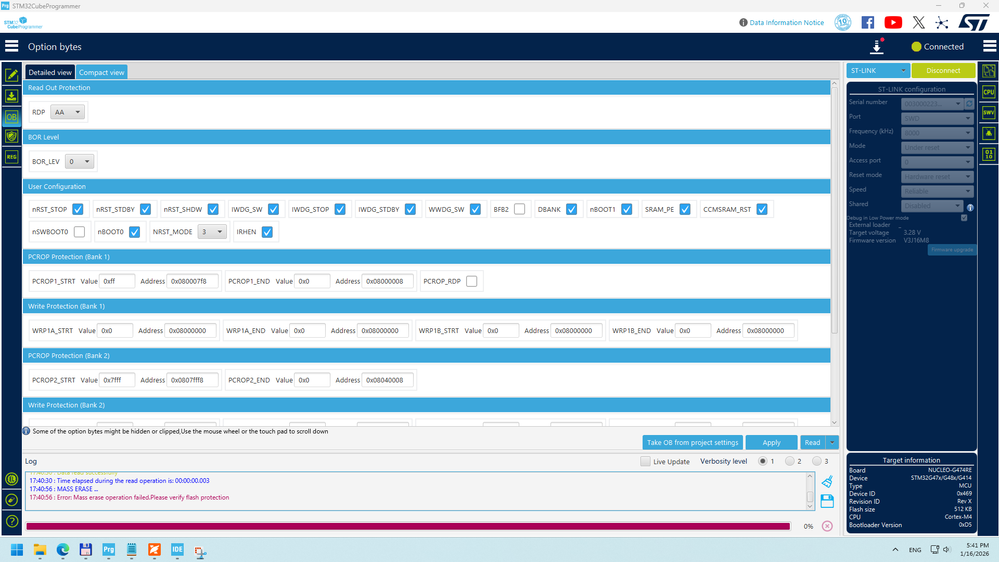This screenshot has height=562, width=999.
Task: Cancel the operation with the progress X icon
Action: click(x=827, y=526)
